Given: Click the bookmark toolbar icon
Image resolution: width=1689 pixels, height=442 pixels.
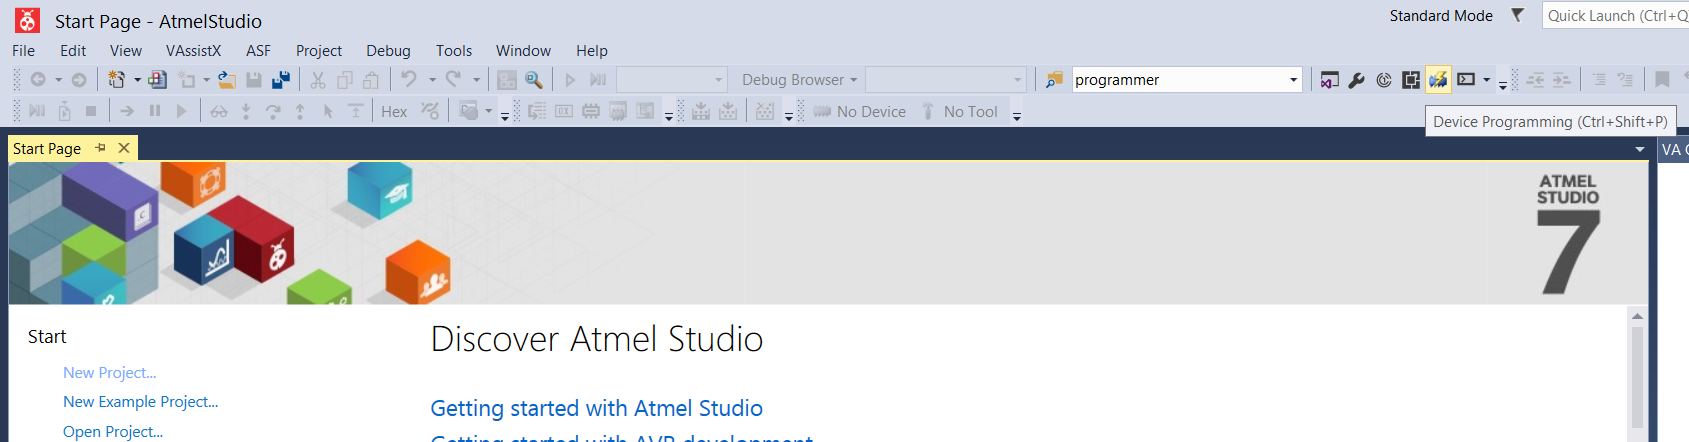Looking at the screenshot, I should click(x=1662, y=80).
